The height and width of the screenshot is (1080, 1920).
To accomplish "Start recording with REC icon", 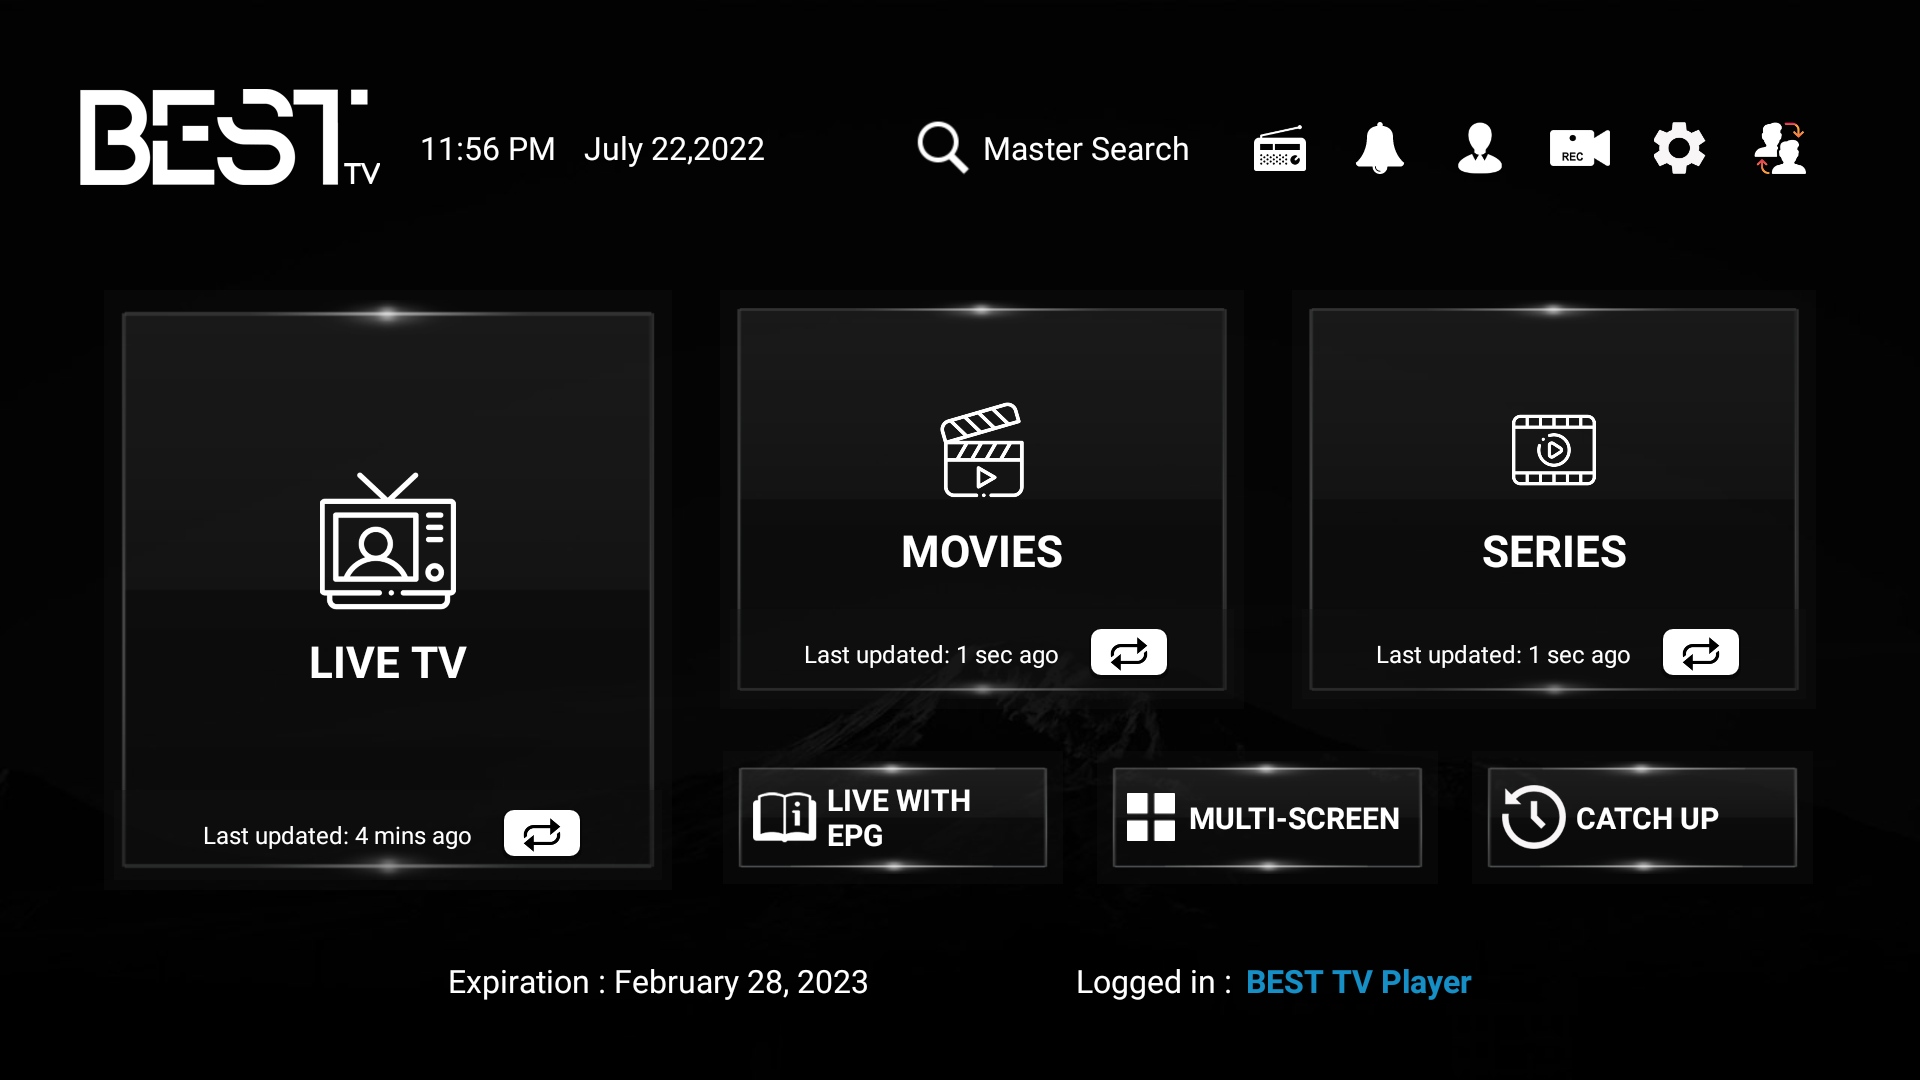I will tap(1578, 148).
